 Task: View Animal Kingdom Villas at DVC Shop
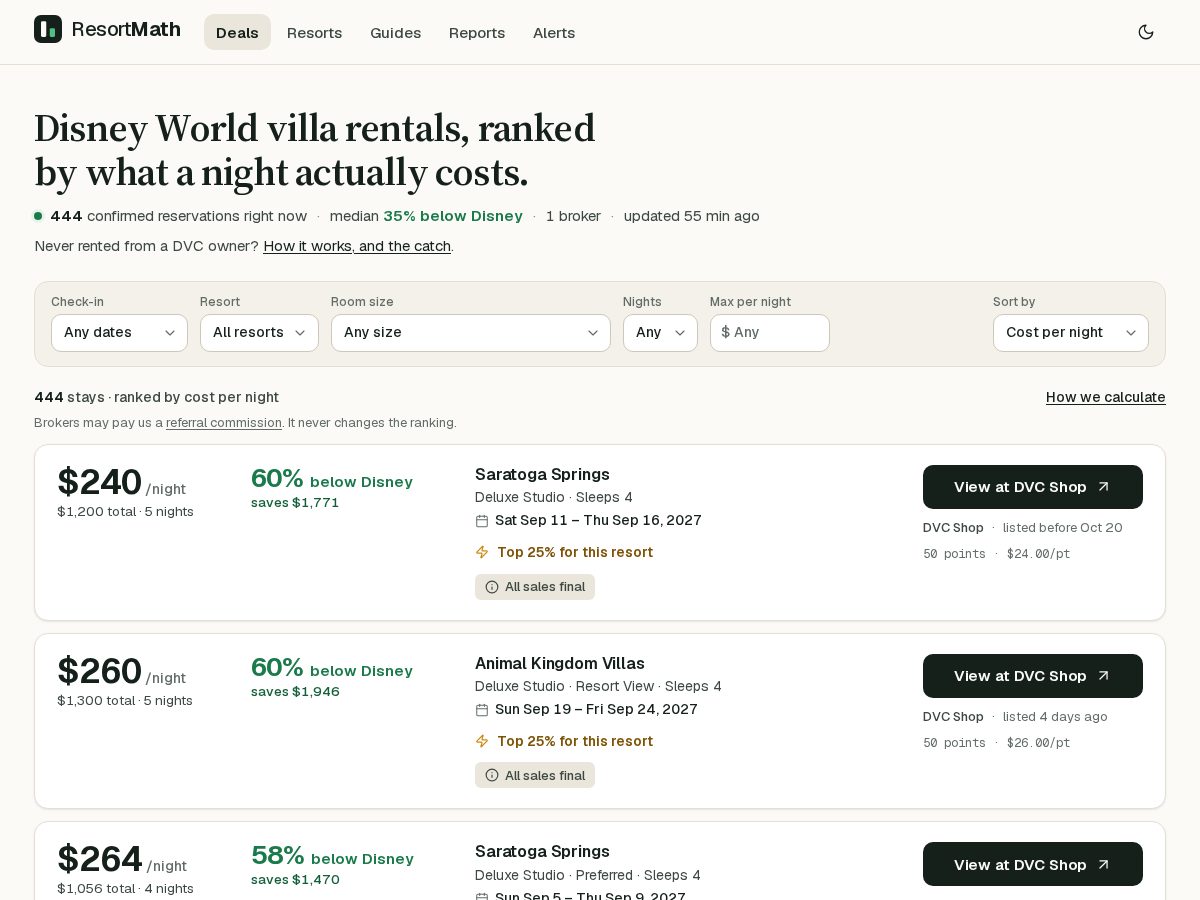[x=1033, y=676]
